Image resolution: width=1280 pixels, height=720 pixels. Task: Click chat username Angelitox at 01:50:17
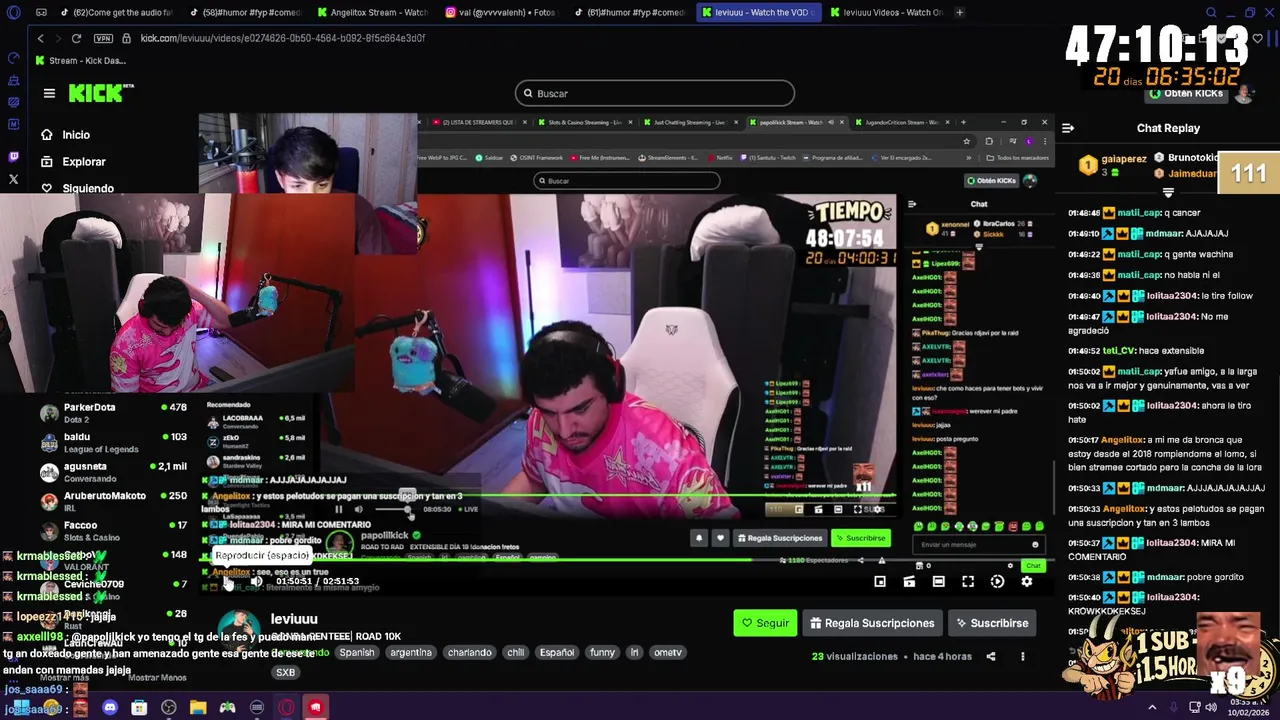1123,440
